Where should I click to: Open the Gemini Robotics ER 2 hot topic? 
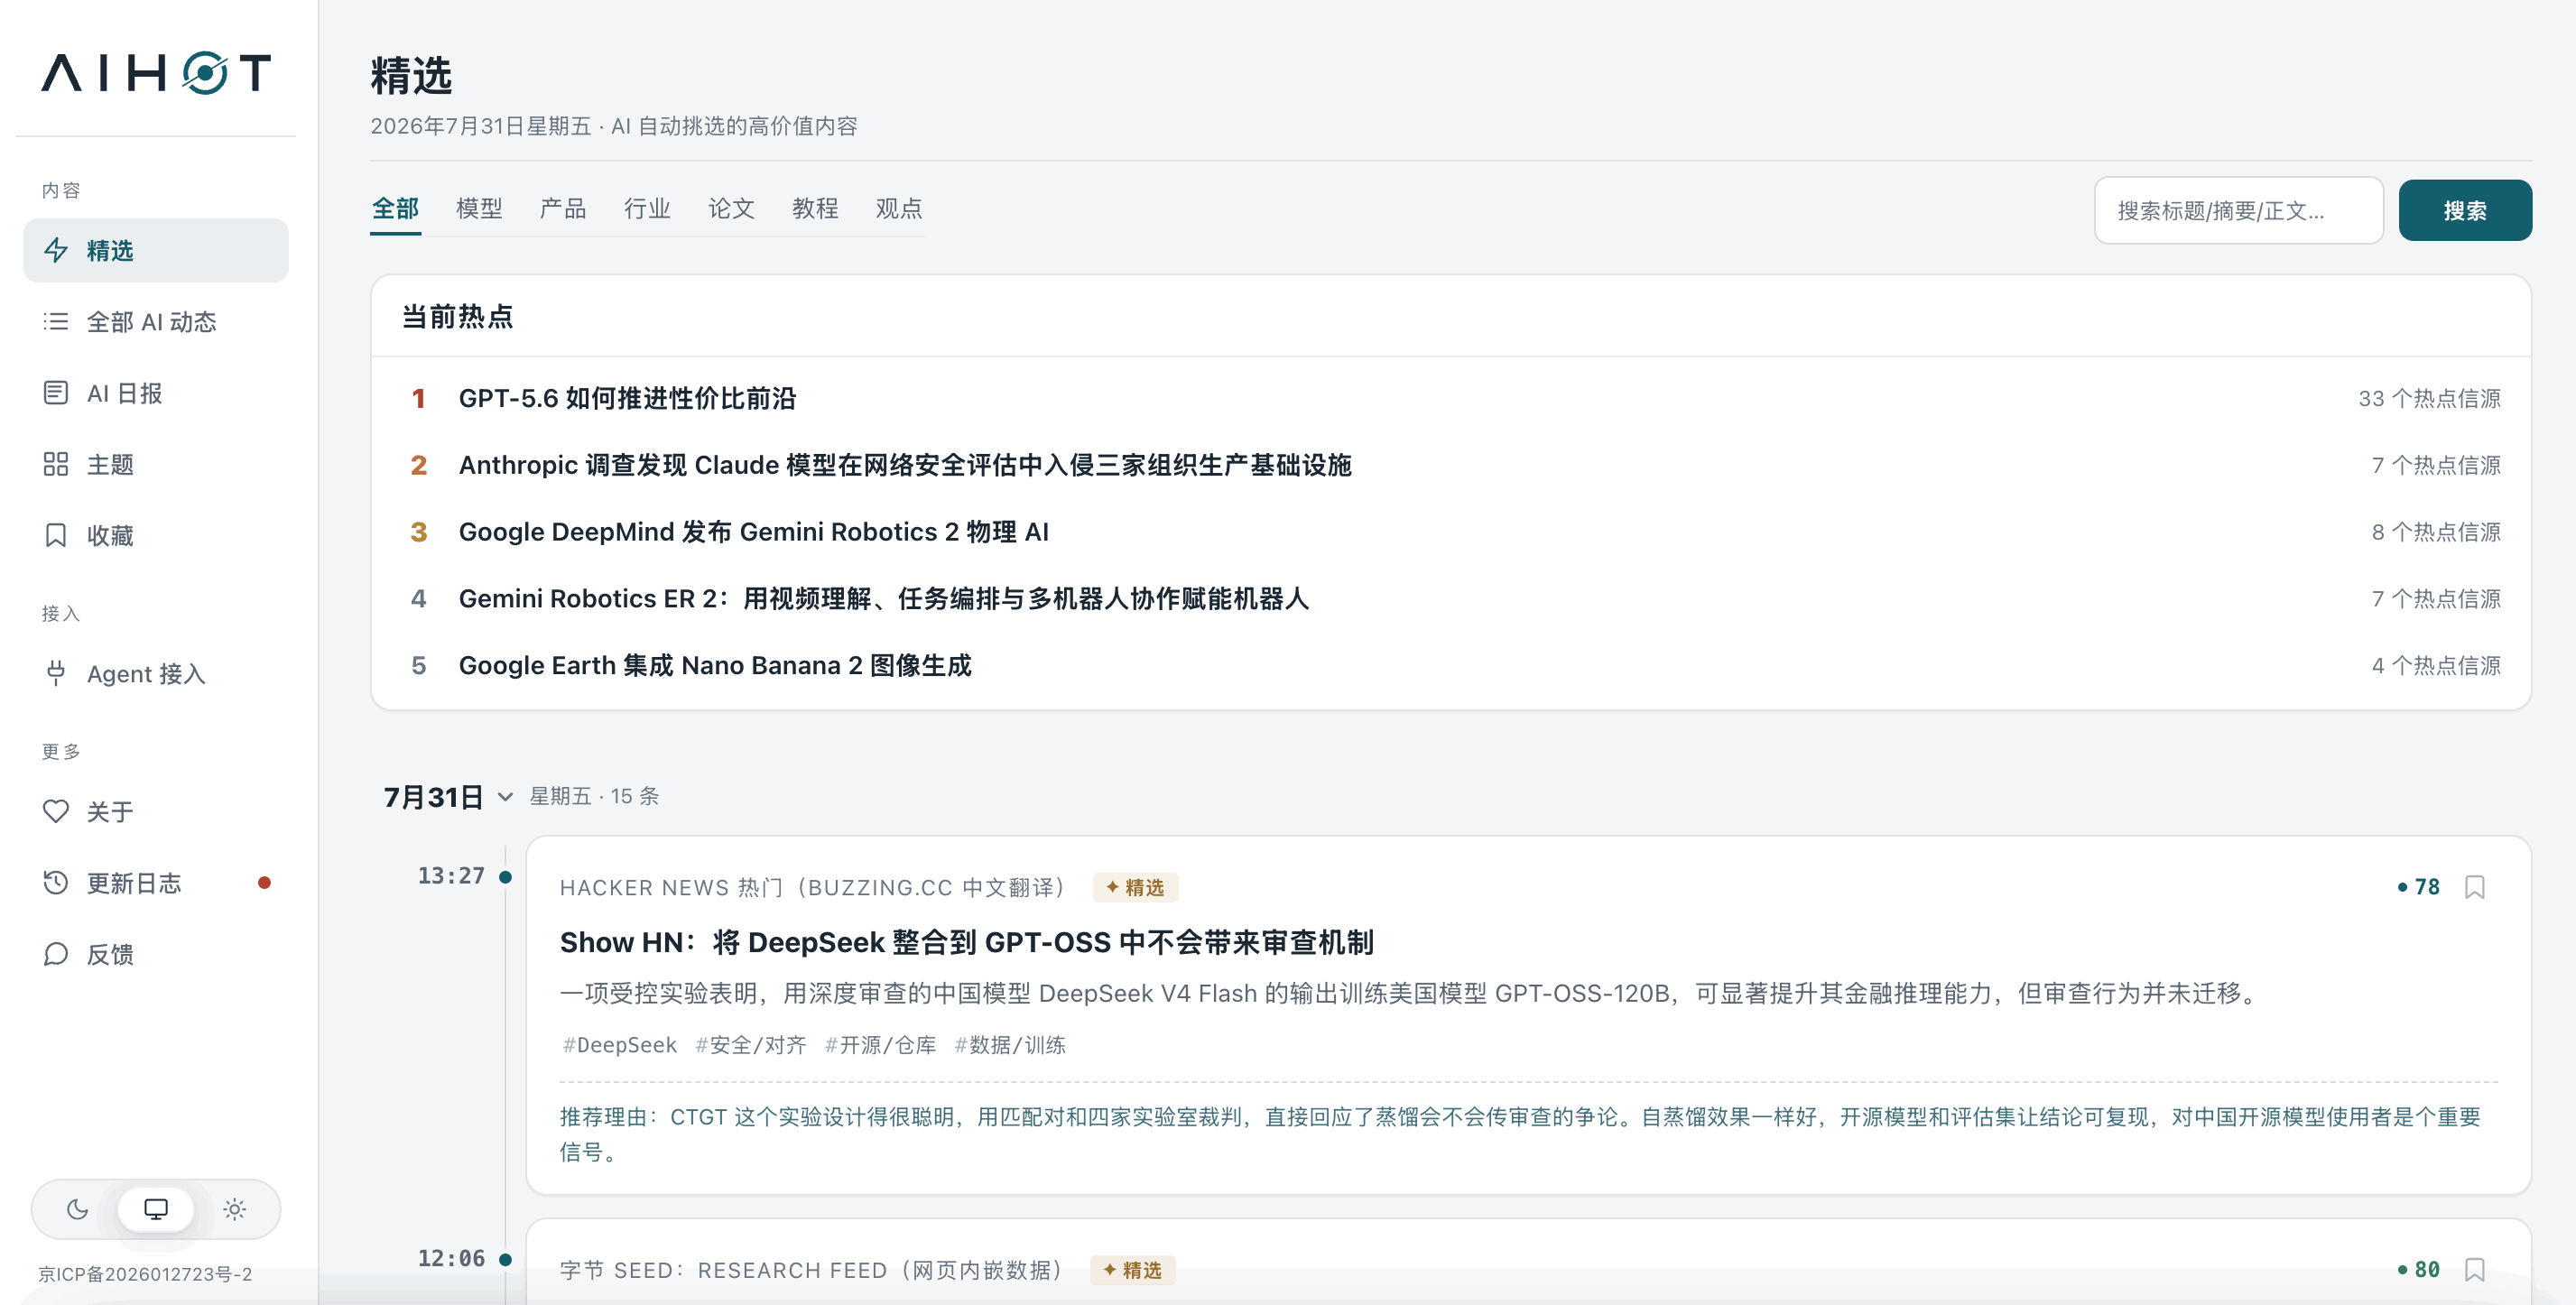click(884, 598)
